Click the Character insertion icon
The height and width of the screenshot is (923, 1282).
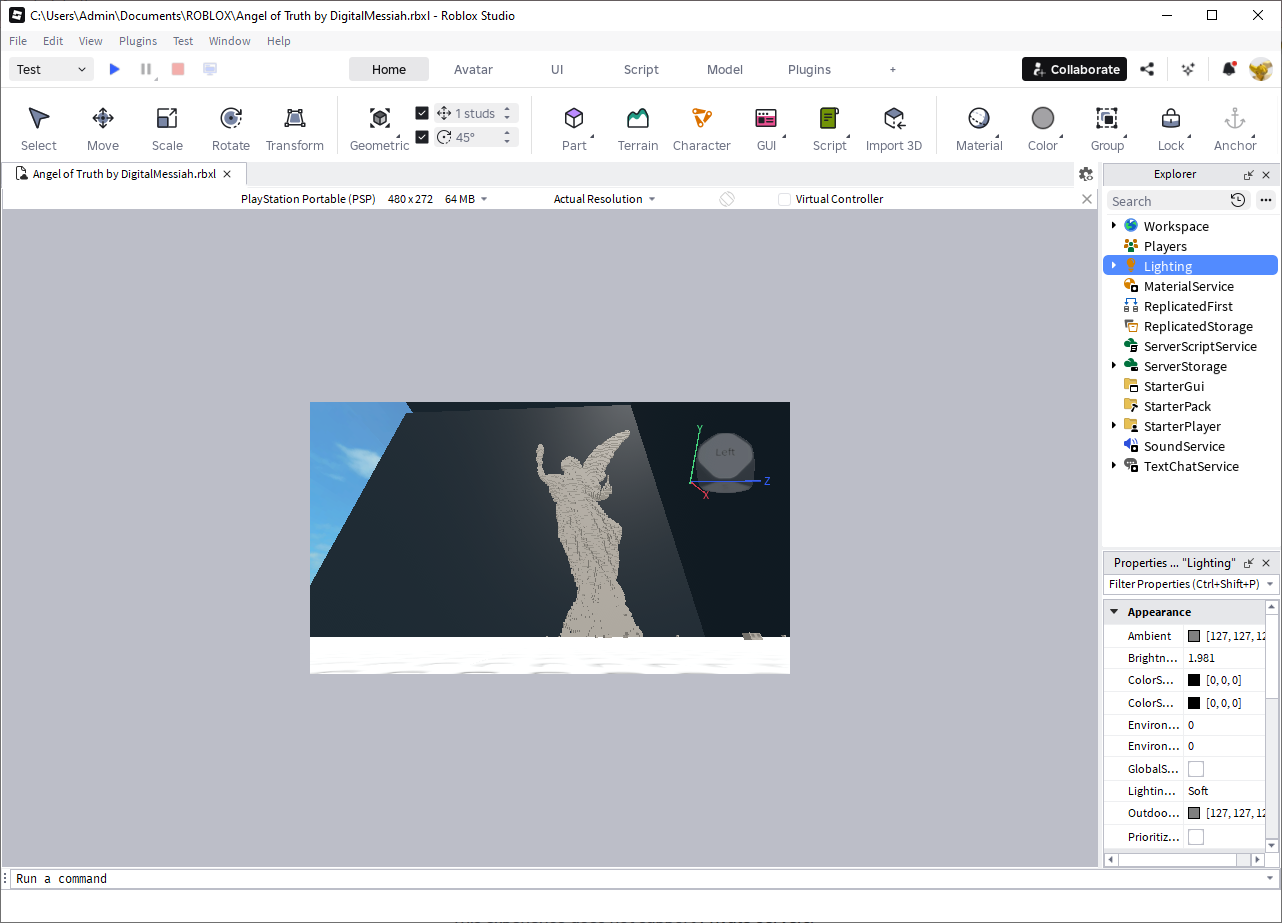pyautogui.click(x=701, y=125)
